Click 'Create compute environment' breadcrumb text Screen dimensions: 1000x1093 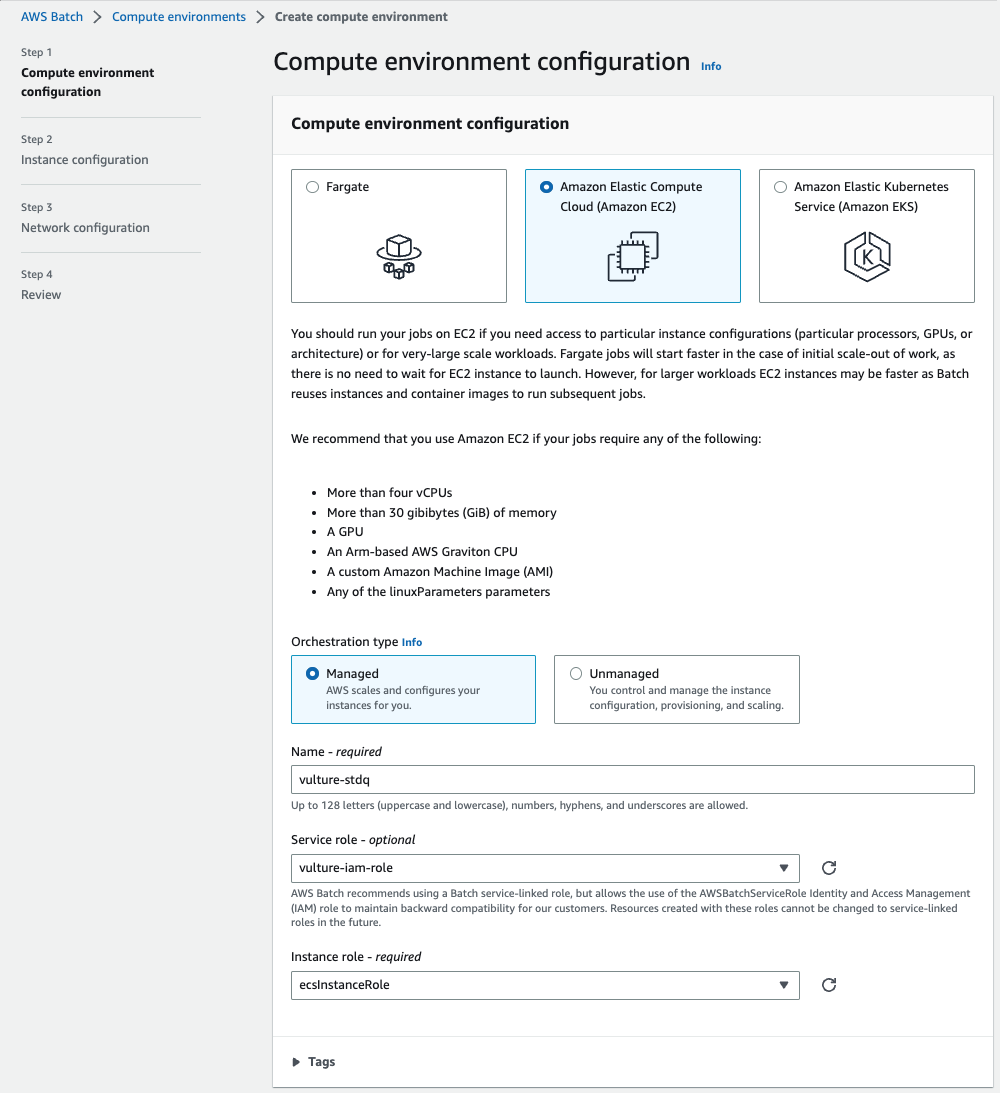tap(361, 17)
